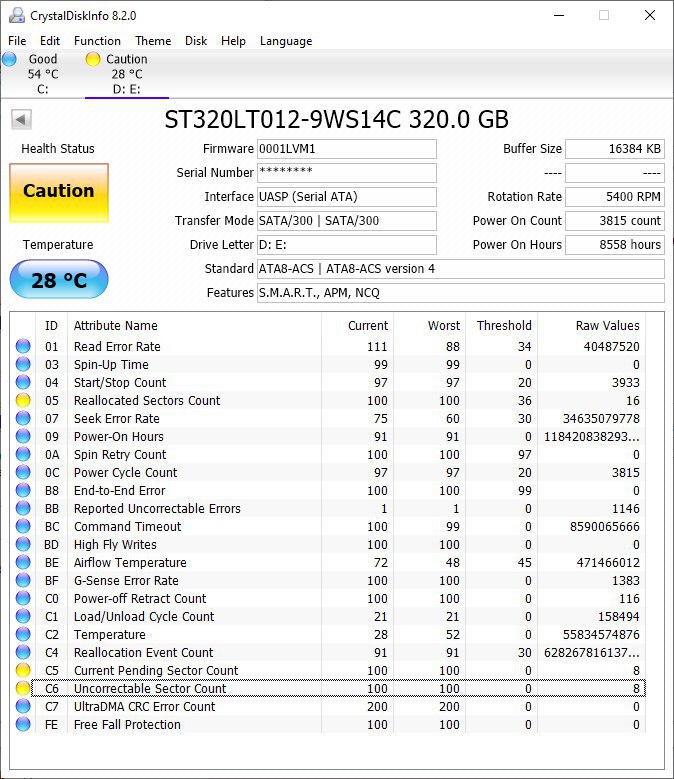This screenshot has width=674, height=779.
Task: Click the yellow Caution status circle for D: E:
Action: pyautogui.click(x=93, y=59)
